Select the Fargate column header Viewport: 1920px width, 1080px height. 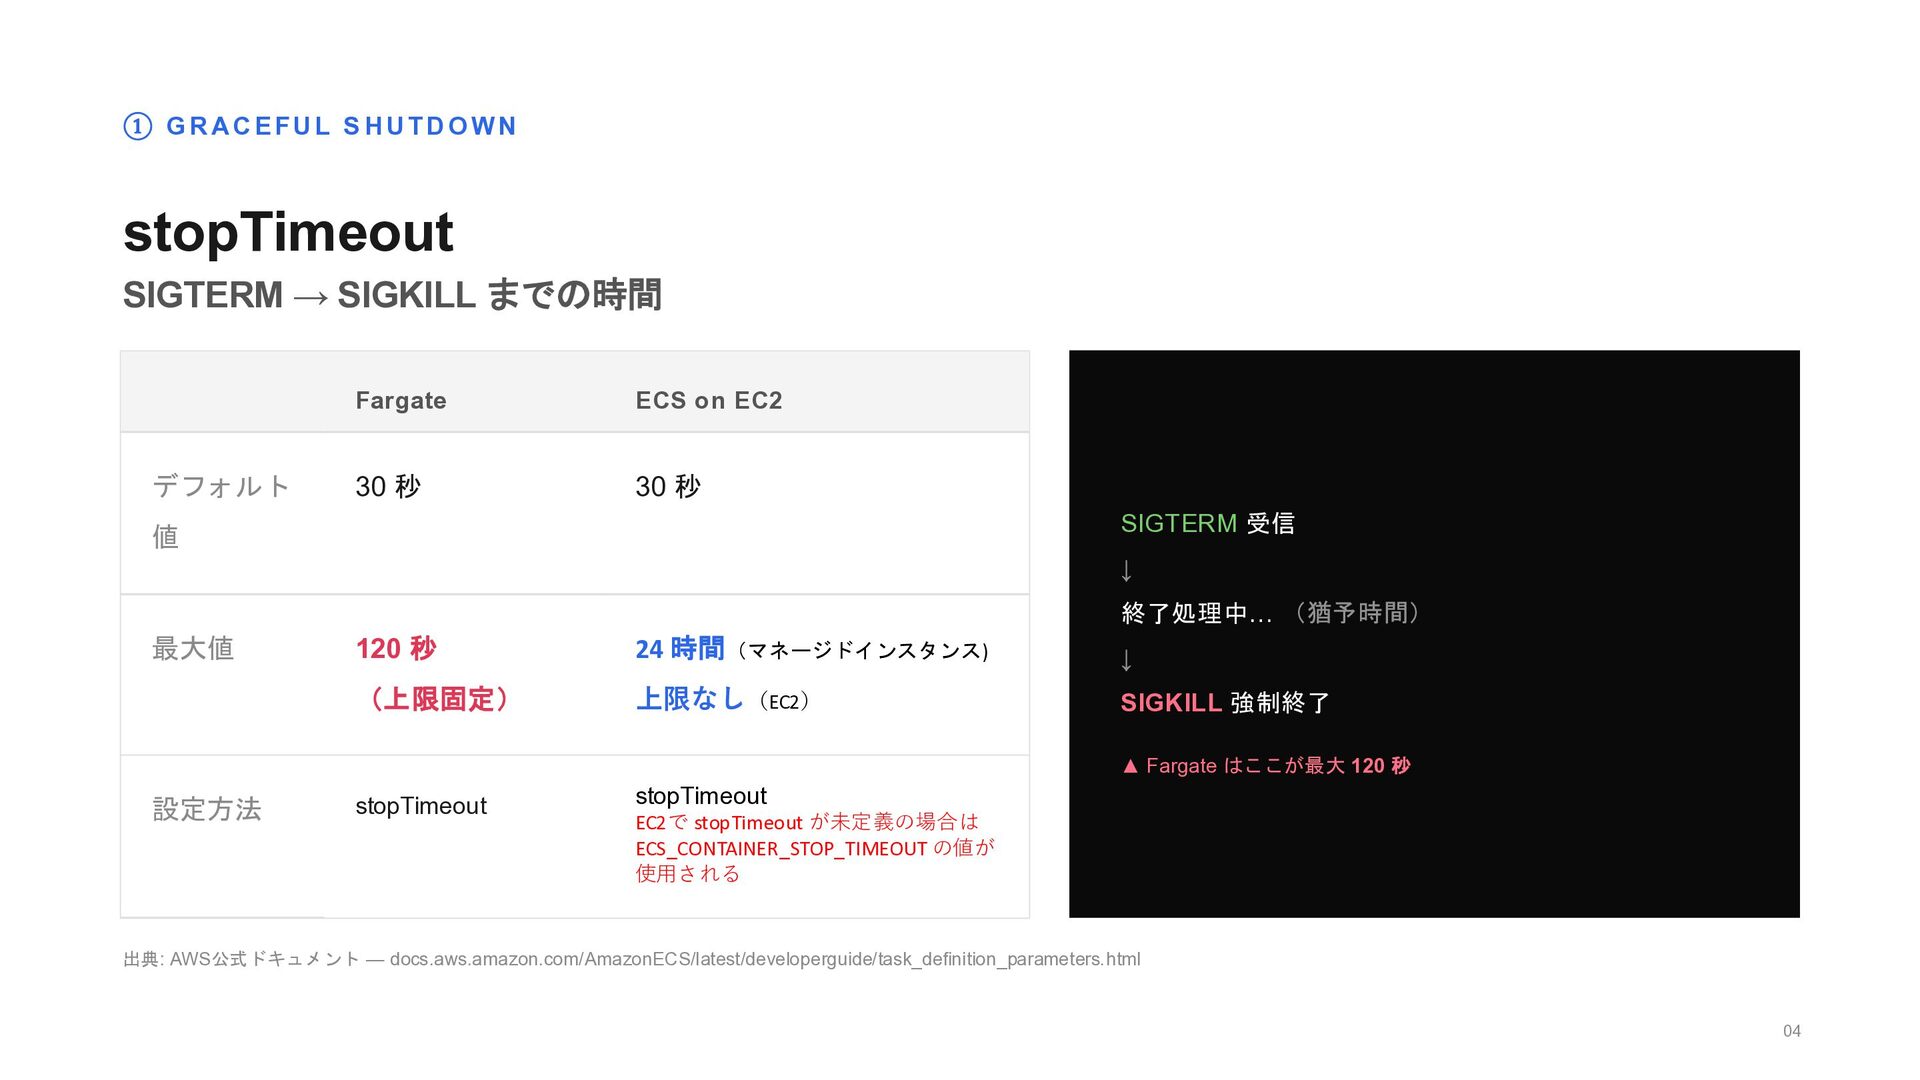pos(400,400)
